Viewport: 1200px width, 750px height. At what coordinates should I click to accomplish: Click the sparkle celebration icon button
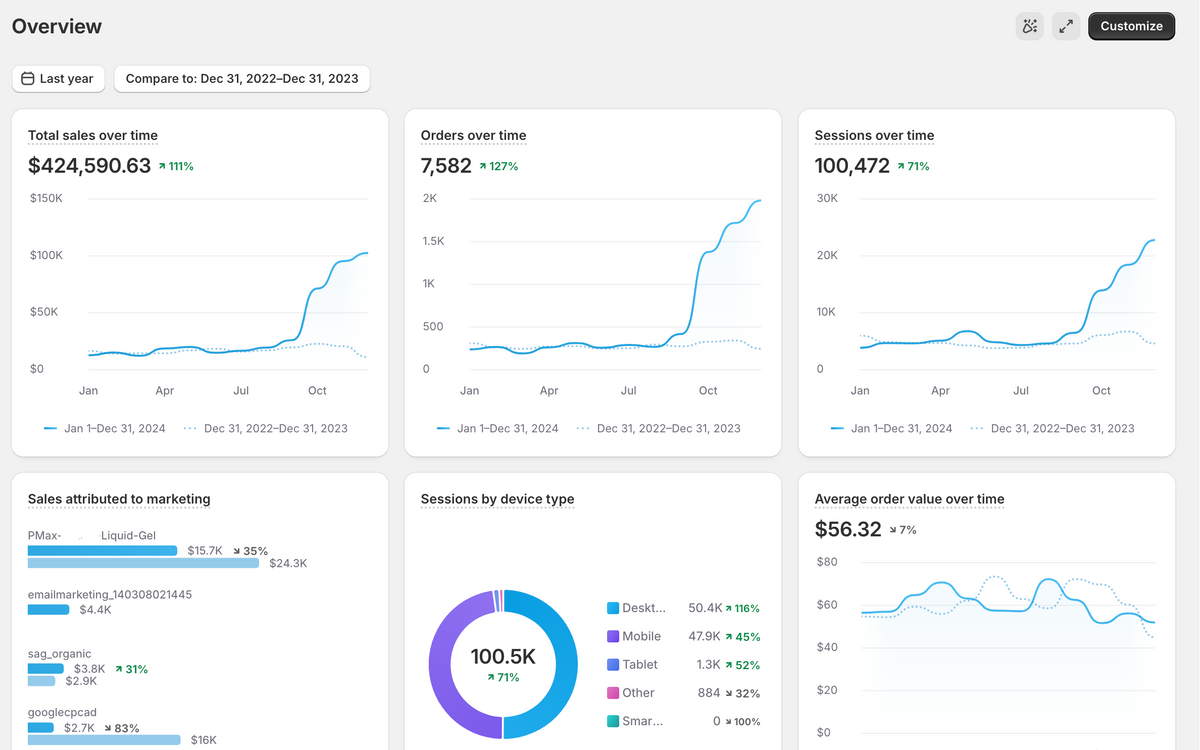1029,27
